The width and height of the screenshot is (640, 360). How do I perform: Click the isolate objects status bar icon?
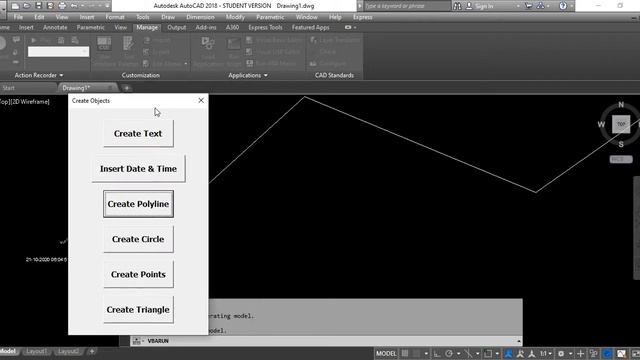click(x=594, y=353)
